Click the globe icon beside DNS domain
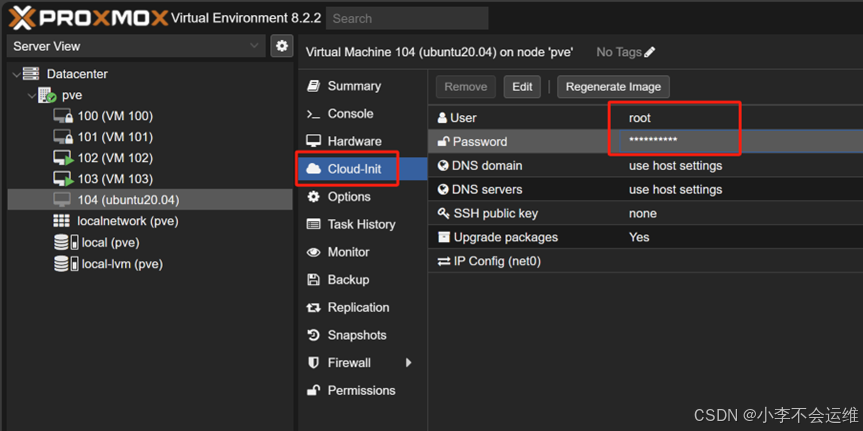Image resolution: width=863 pixels, height=431 pixels. pos(443,166)
